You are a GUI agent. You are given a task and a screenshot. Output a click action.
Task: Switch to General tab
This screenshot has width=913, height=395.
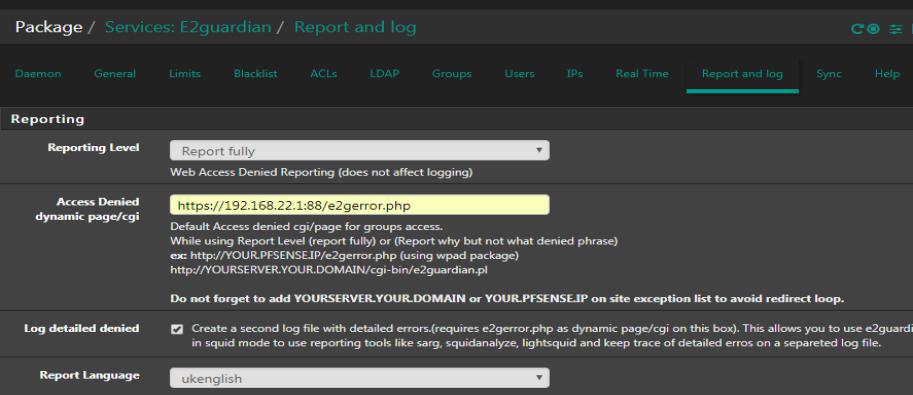tap(115, 74)
